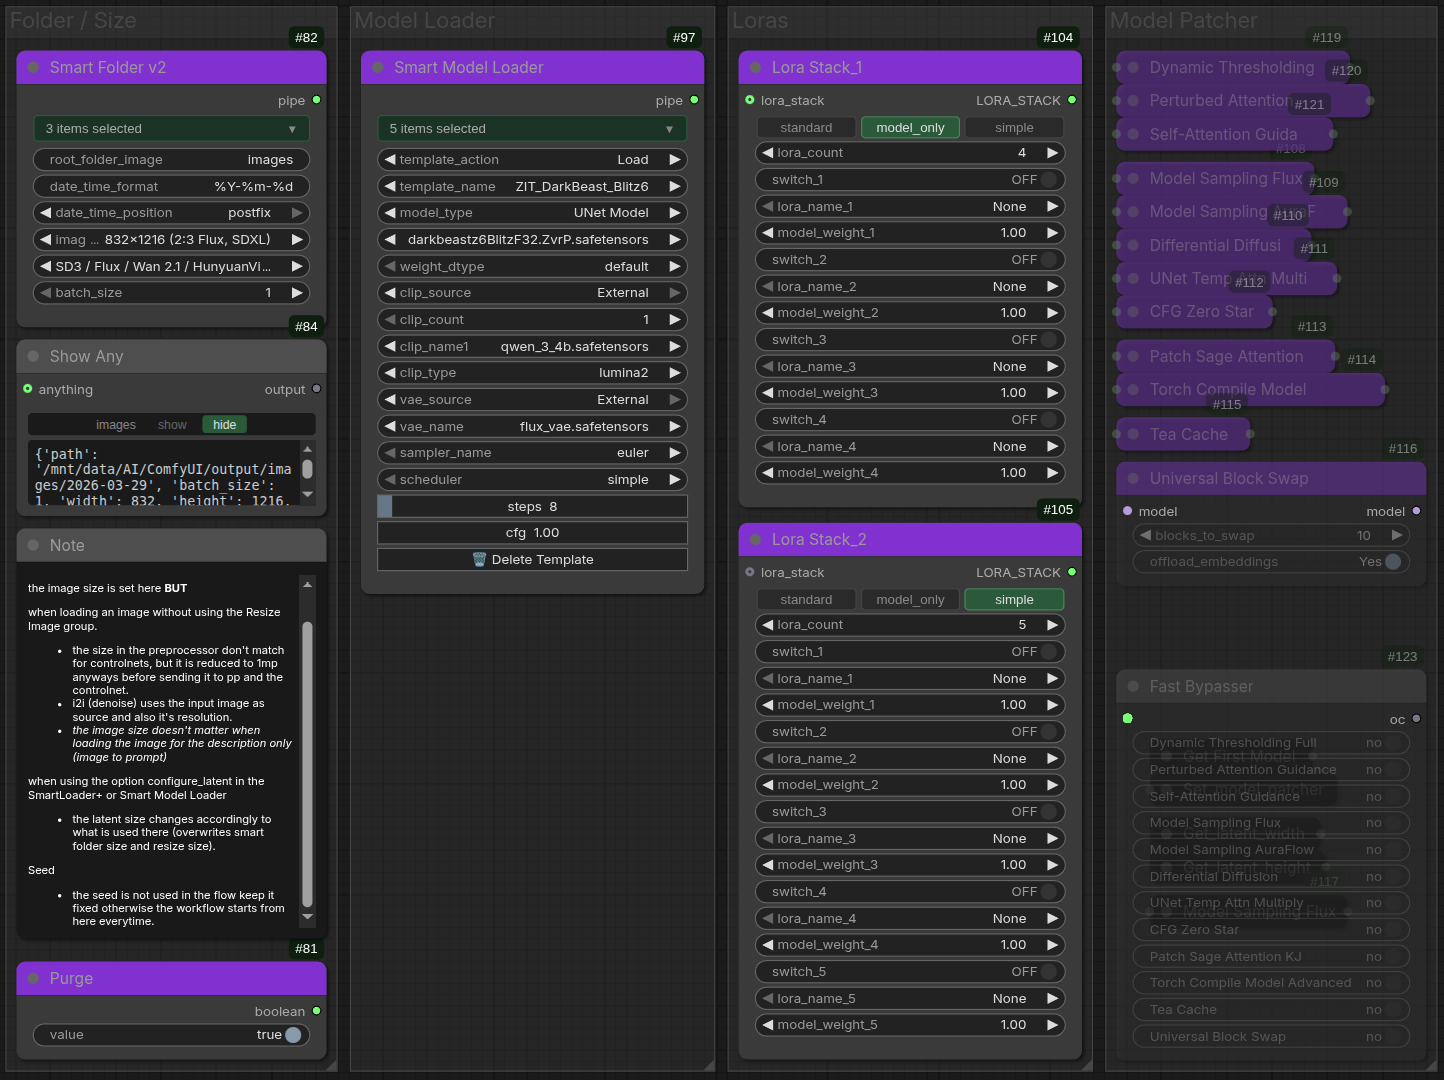This screenshot has width=1444, height=1080.
Task: Click the Lora Stack_1 title collapse dot
Action: [755, 68]
